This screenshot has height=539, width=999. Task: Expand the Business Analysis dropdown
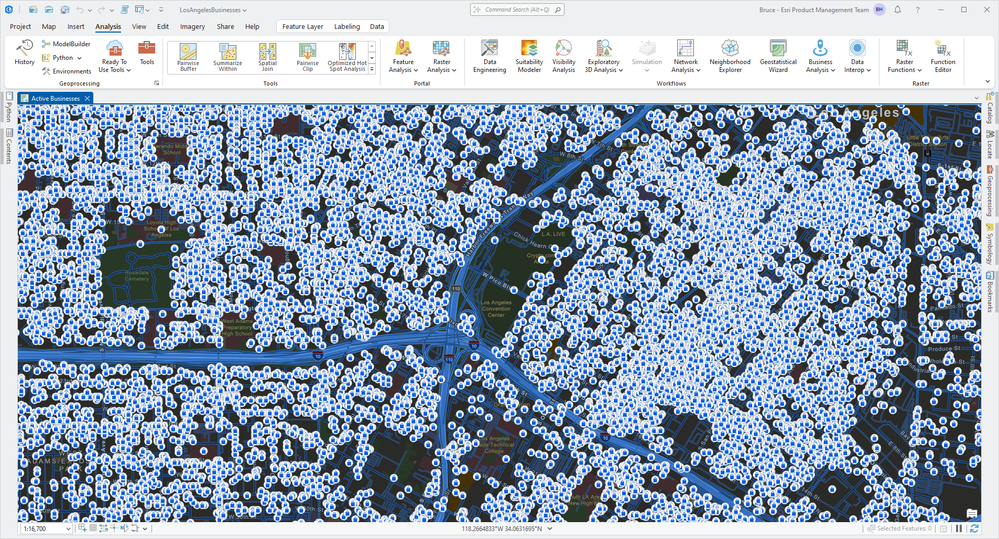click(x=820, y=56)
